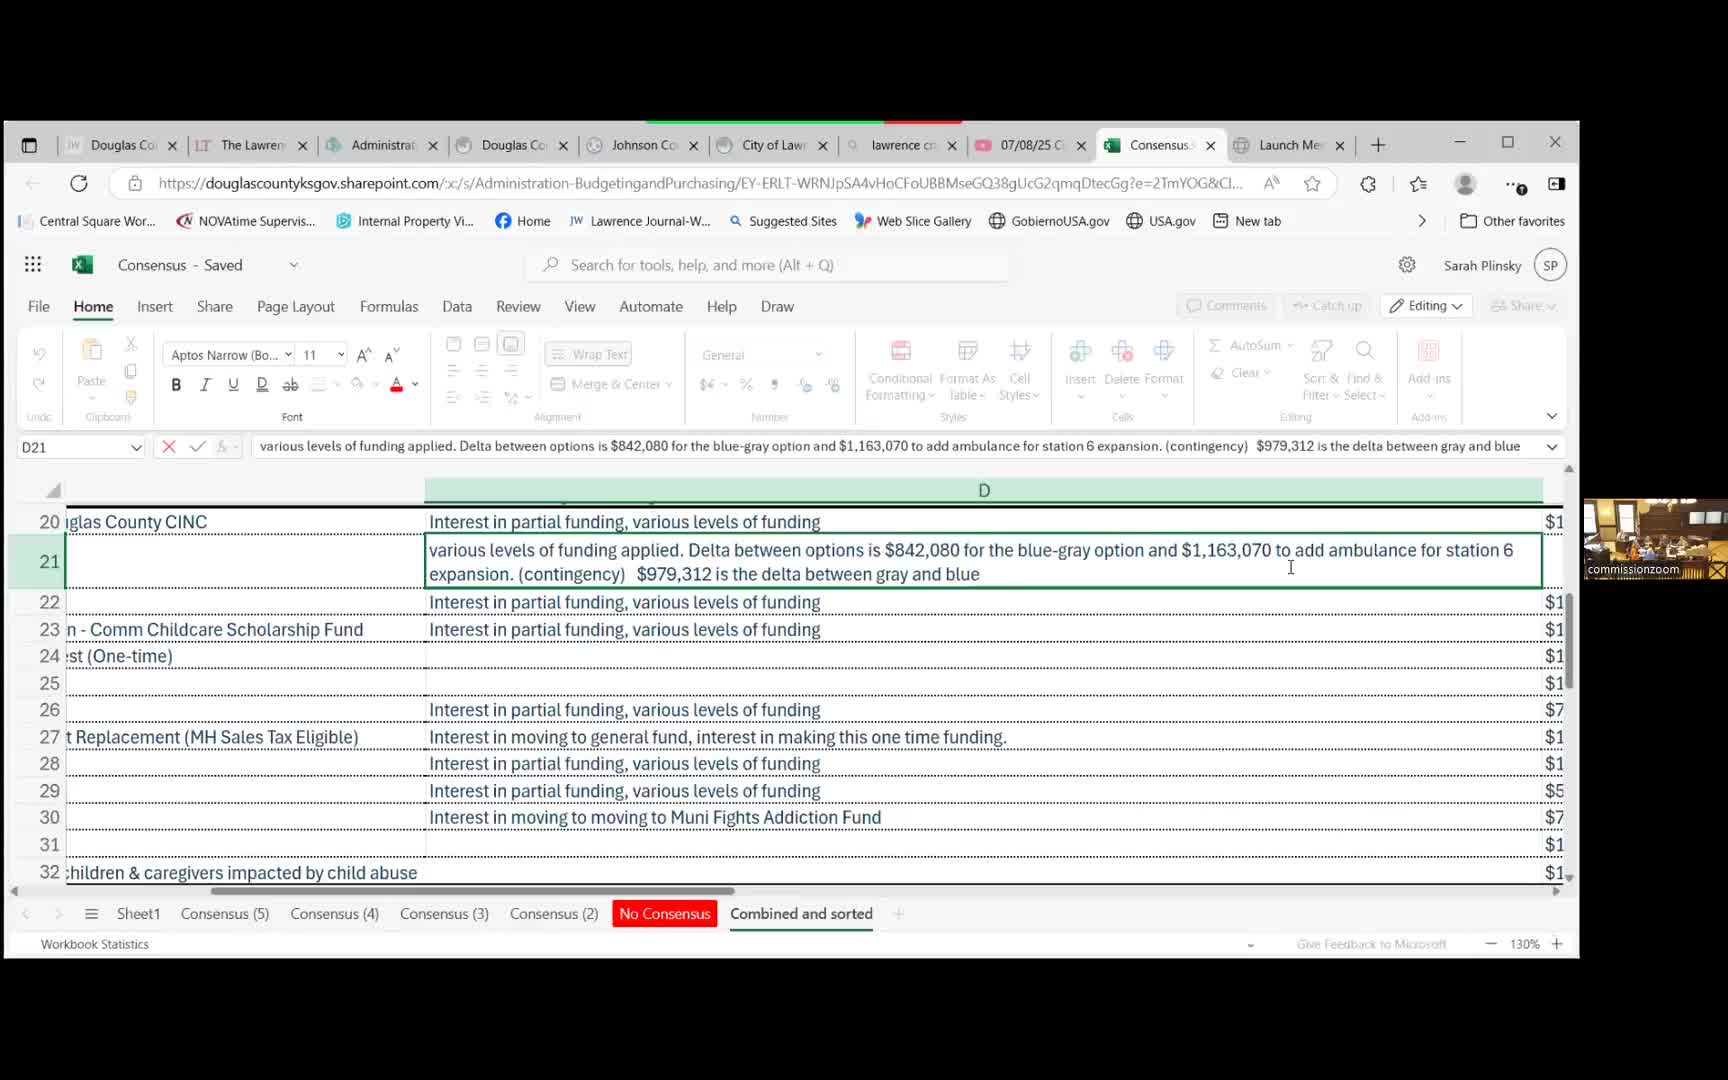Viewport: 1728px width, 1080px height.
Task: Open the settings gear icon
Action: click(1407, 265)
